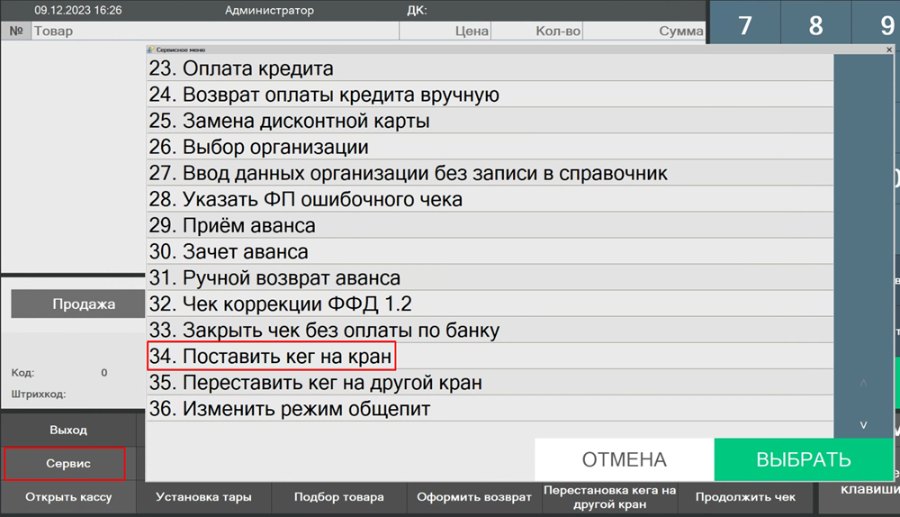Viewport: 900px width, 517px height.
Task: Select 34. Поставить кег на кран
Action: pyautogui.click(x=490, y=356)
